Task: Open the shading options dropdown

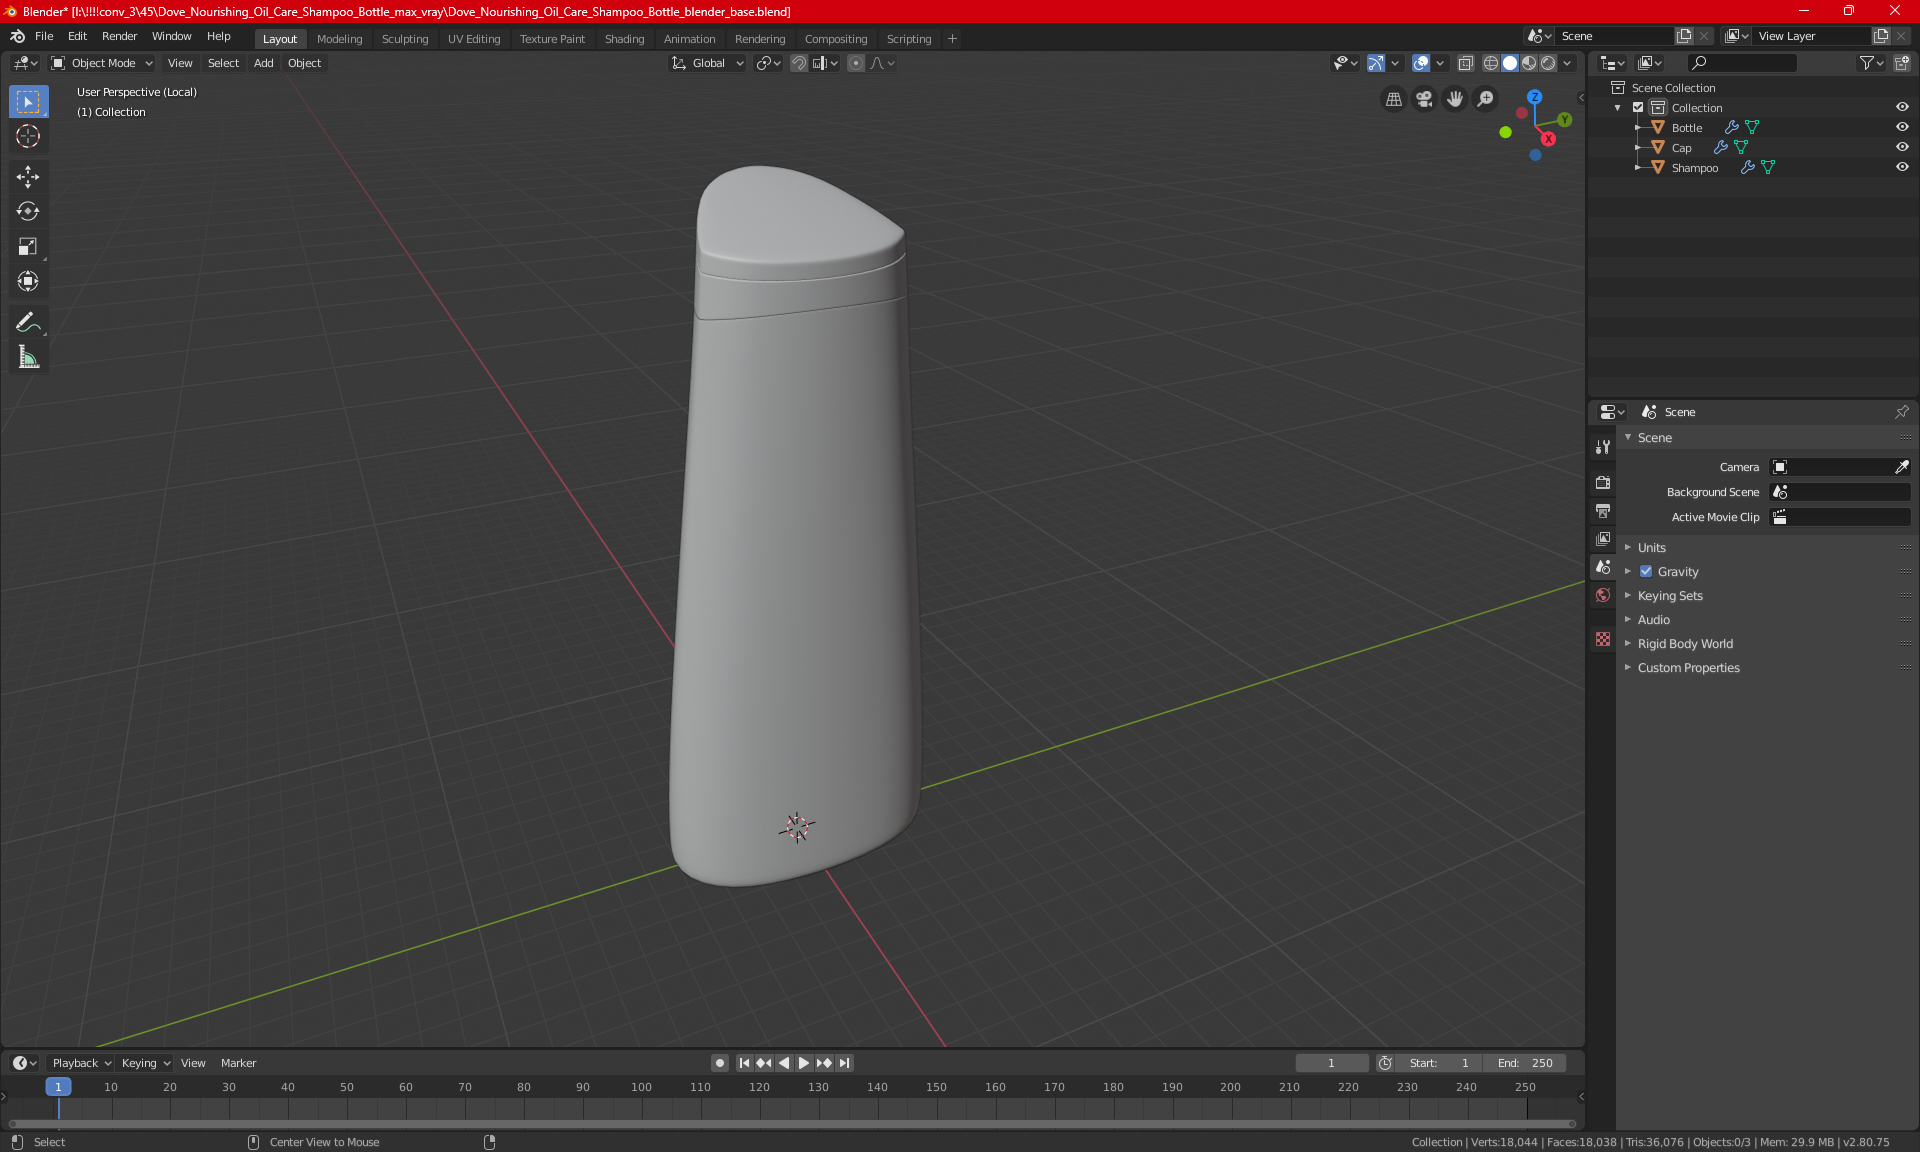Action: coord(1568,63)
